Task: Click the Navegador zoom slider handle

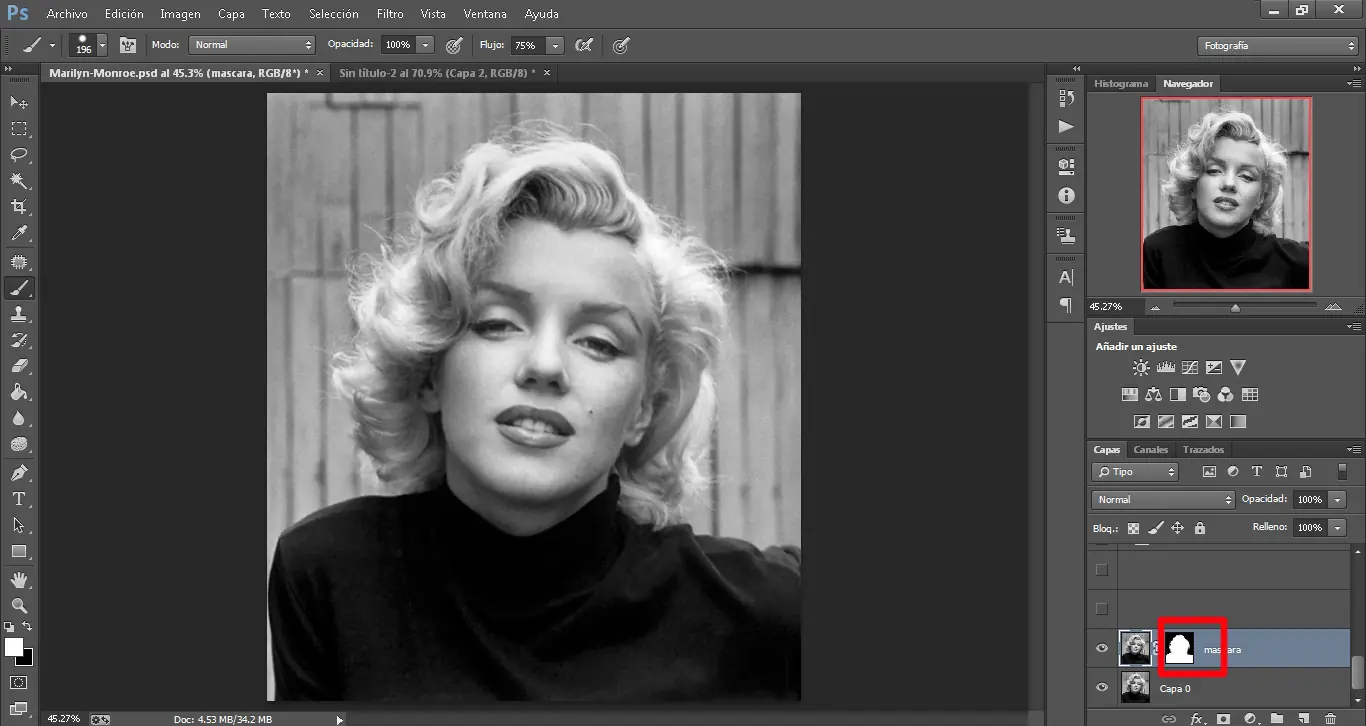Action: click(1236, 307)
